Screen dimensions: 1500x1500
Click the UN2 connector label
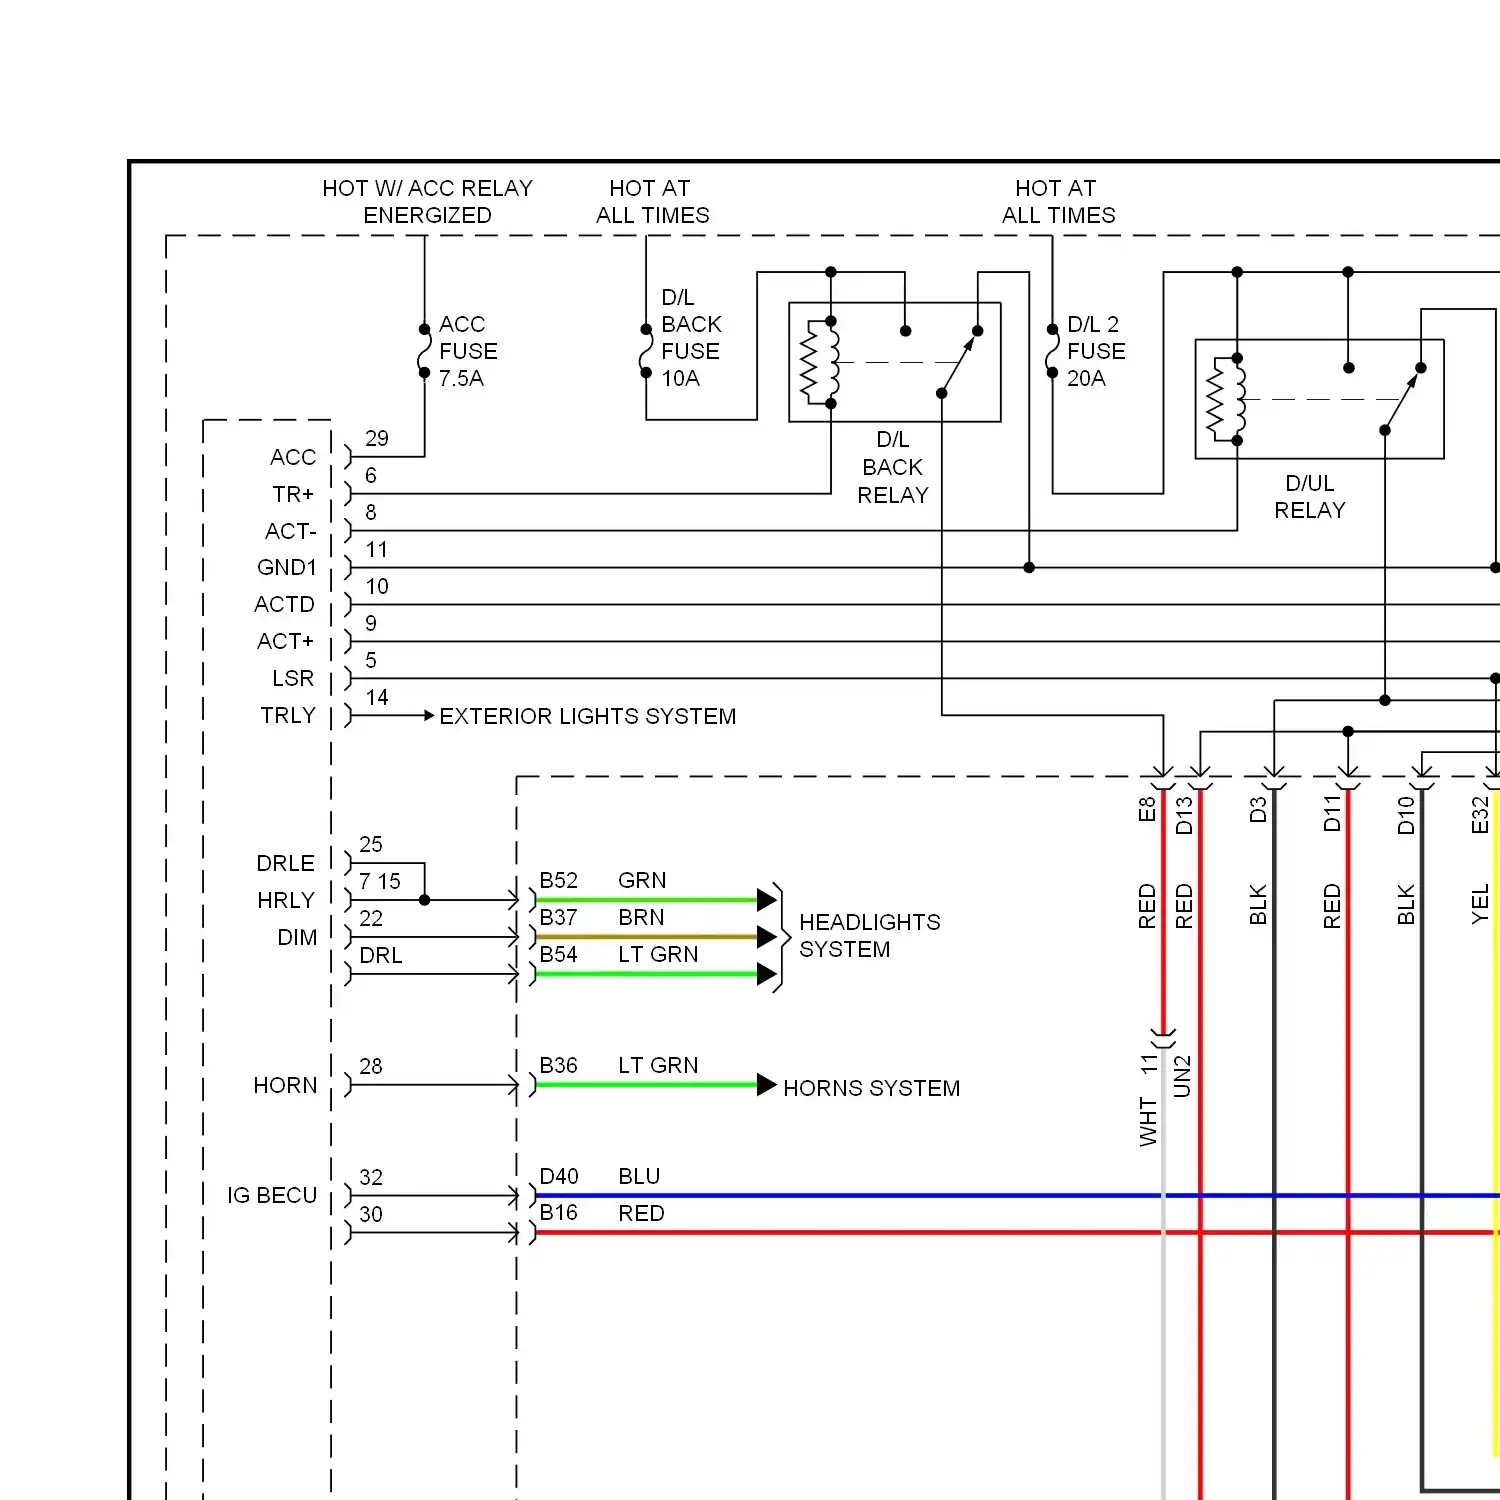click(1182, 1077)
